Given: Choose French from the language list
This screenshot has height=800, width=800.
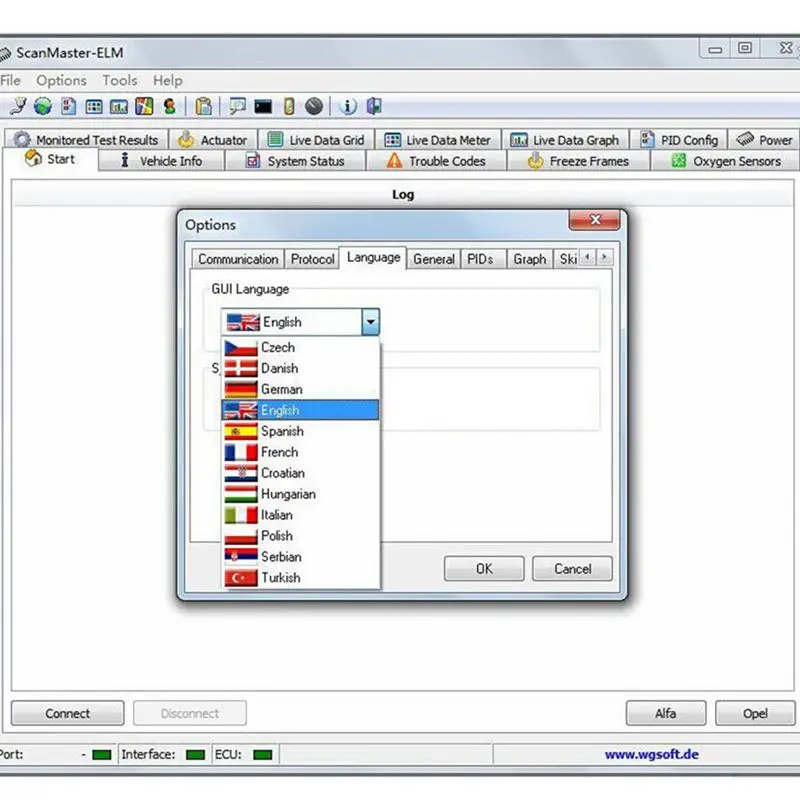Looking at the screenshot, I should 301,452.
